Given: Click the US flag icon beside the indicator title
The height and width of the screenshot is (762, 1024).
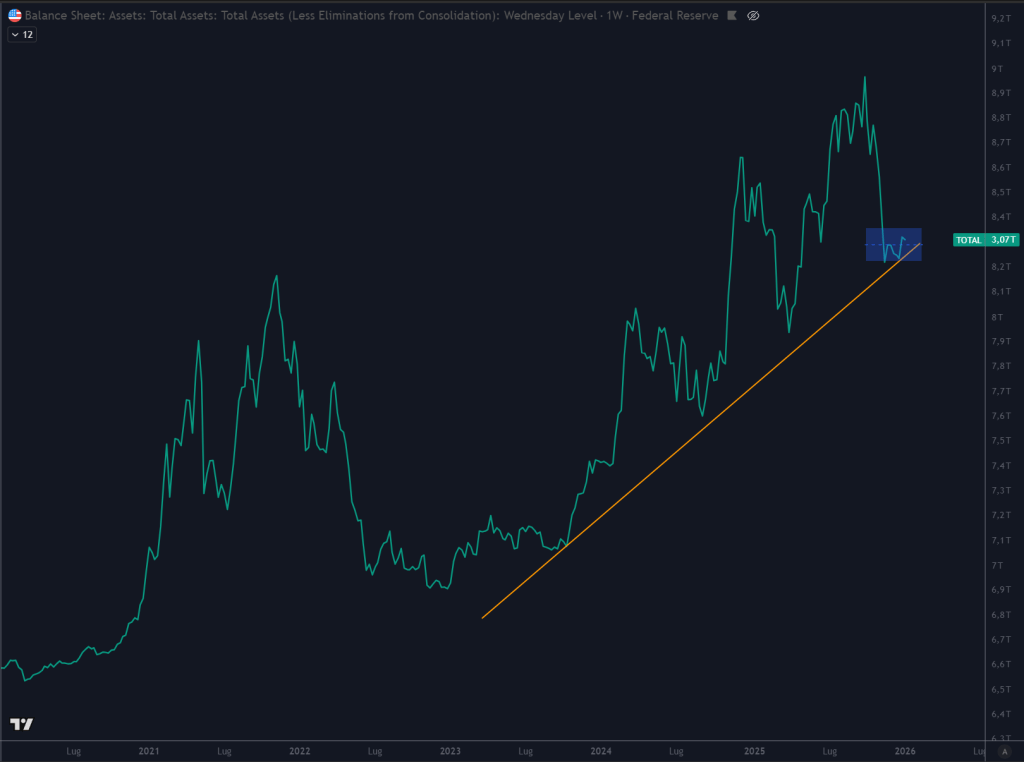Looking at the screenshot, I should (14, 15).
